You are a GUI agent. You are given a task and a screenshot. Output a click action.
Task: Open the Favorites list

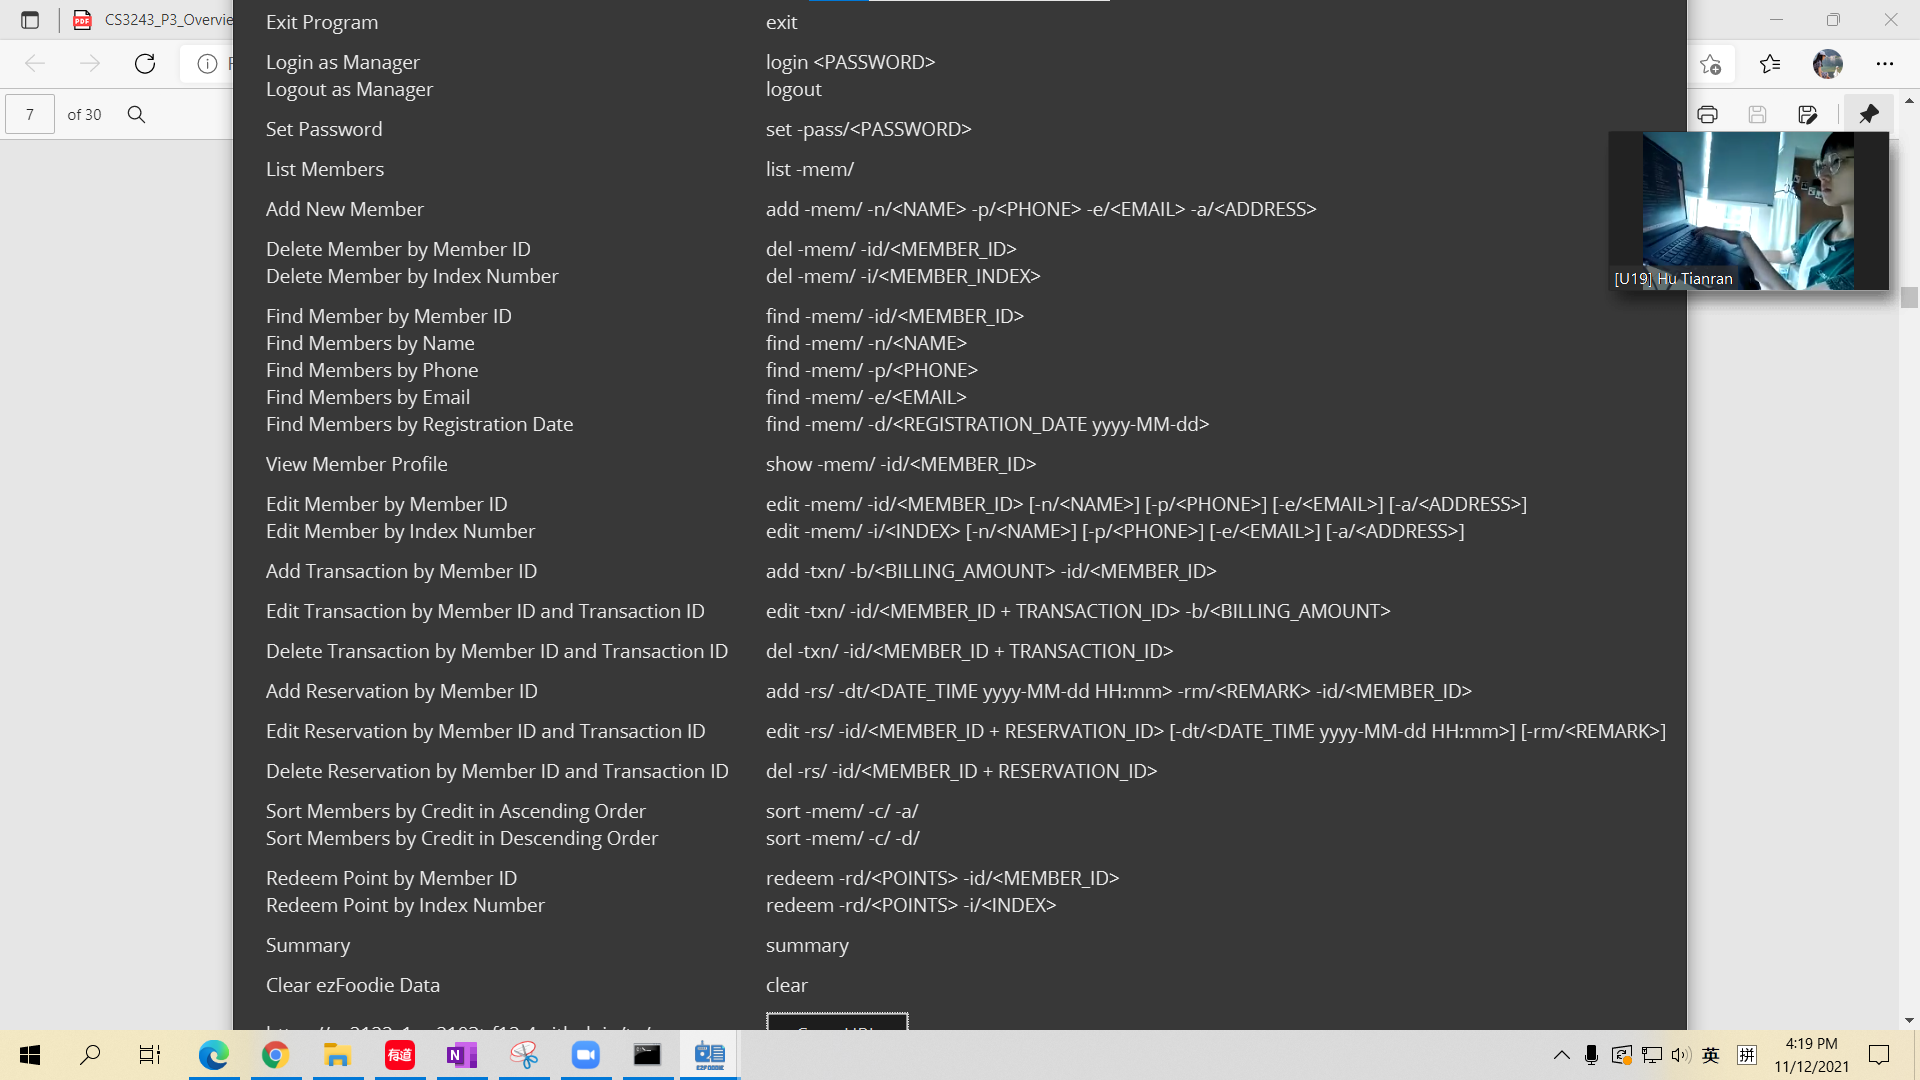click(x=1770, y=64)
